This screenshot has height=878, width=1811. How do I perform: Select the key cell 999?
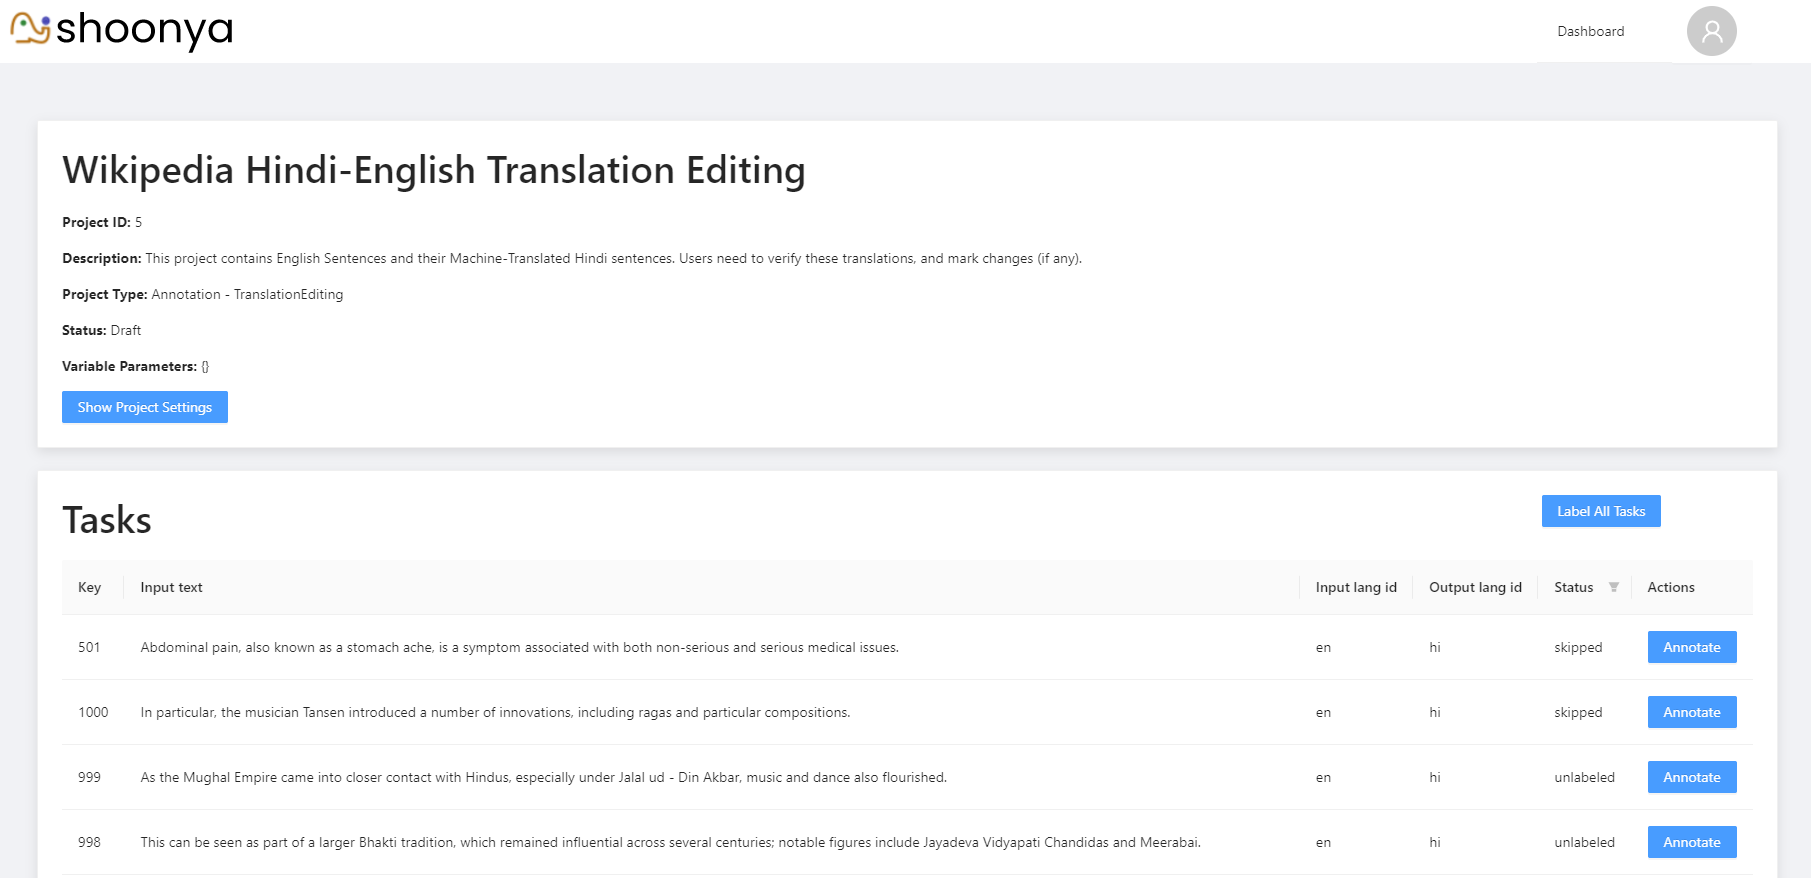coord(89,777)
